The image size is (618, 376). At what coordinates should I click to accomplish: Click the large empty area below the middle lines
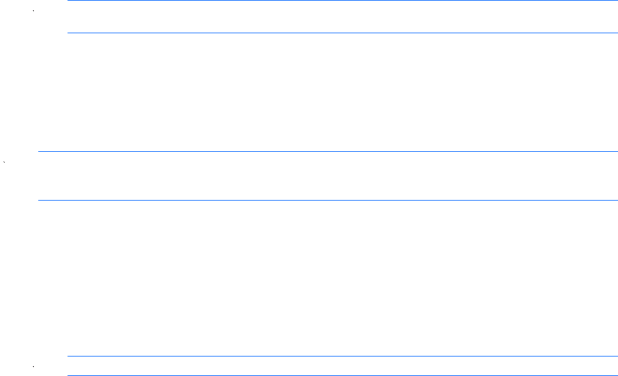pyautogui.click(x=328, y=279)
